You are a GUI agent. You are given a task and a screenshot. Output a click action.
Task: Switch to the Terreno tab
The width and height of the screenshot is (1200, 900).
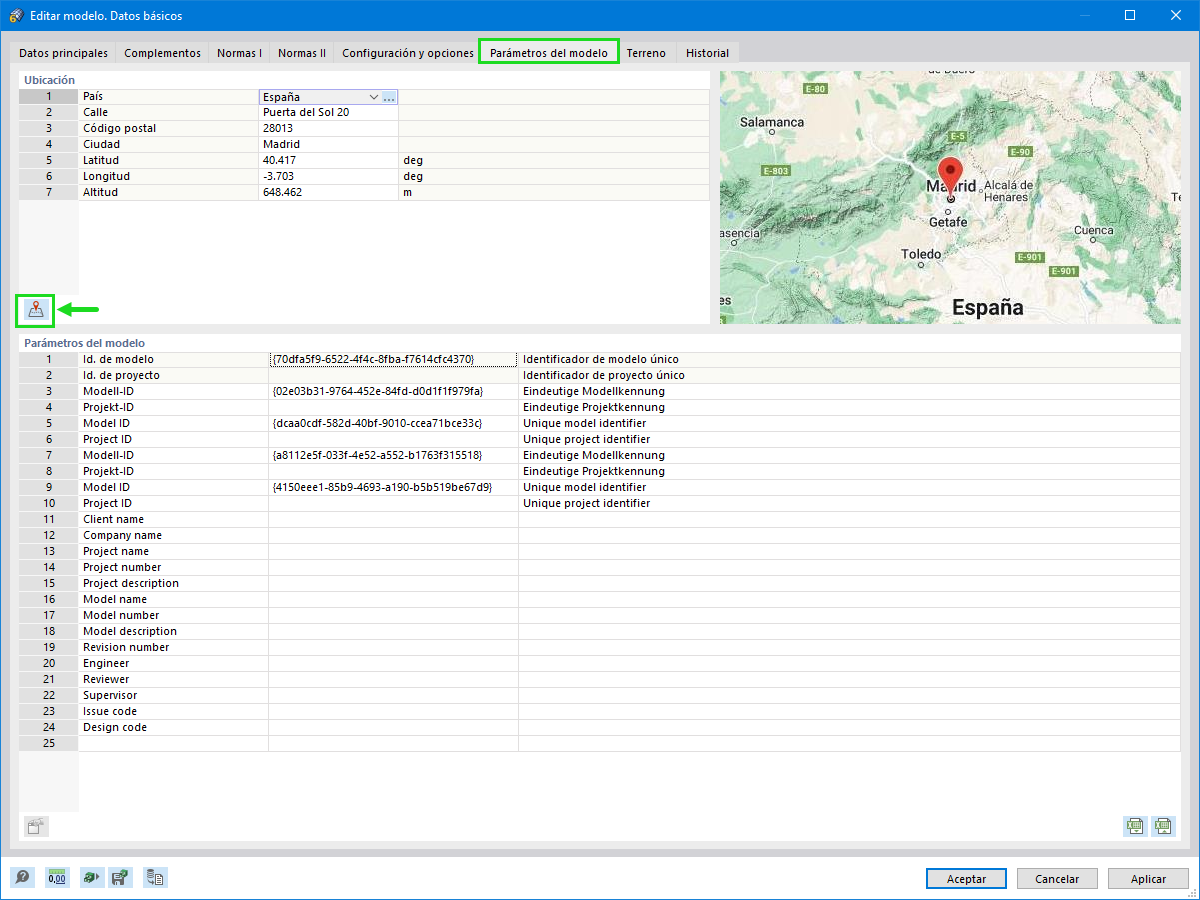pyautogui.click(x=646, y=53)
